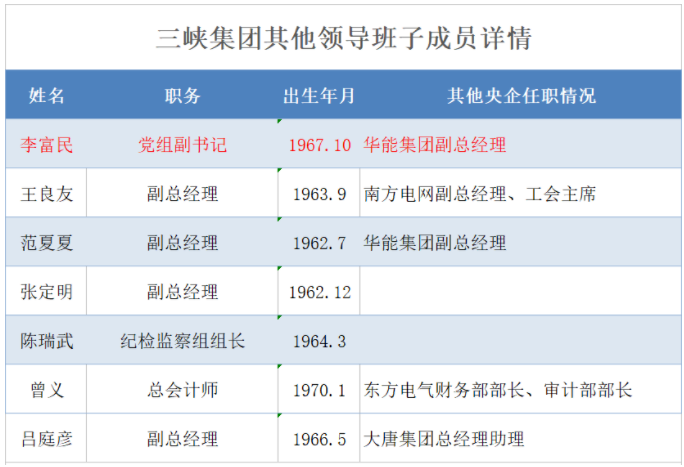Image resolution: width=684 pixels, height=467 pixels.
Task: Select 副总经理 in 王良友's row
Action: [182, 194]
